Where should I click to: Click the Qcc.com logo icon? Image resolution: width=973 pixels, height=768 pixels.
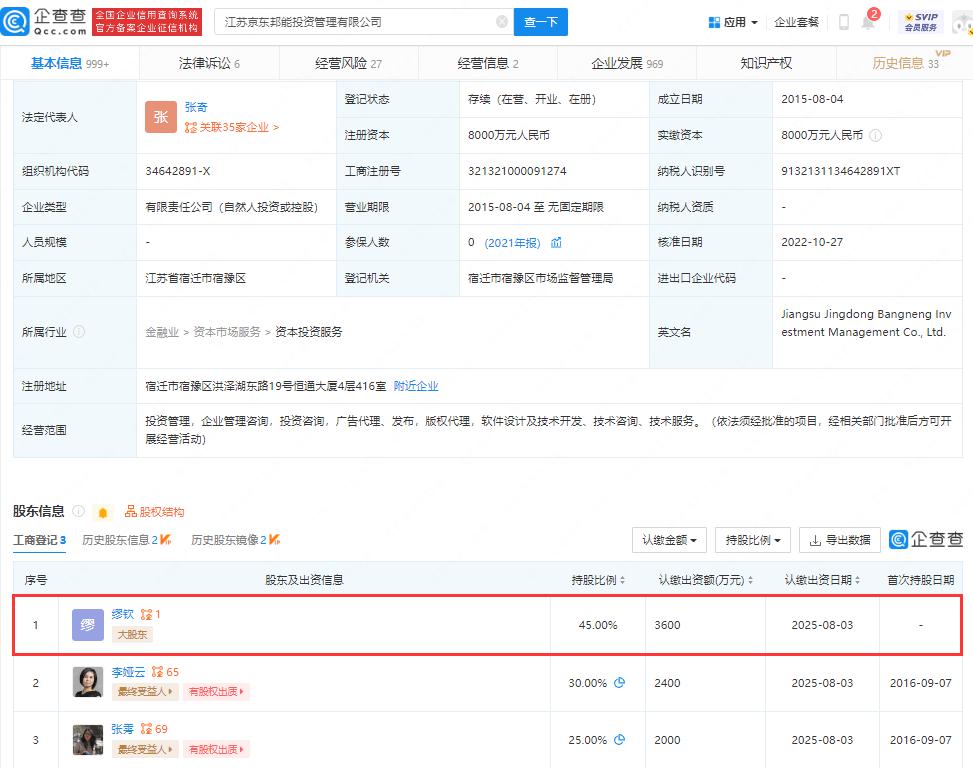(16, 22)
